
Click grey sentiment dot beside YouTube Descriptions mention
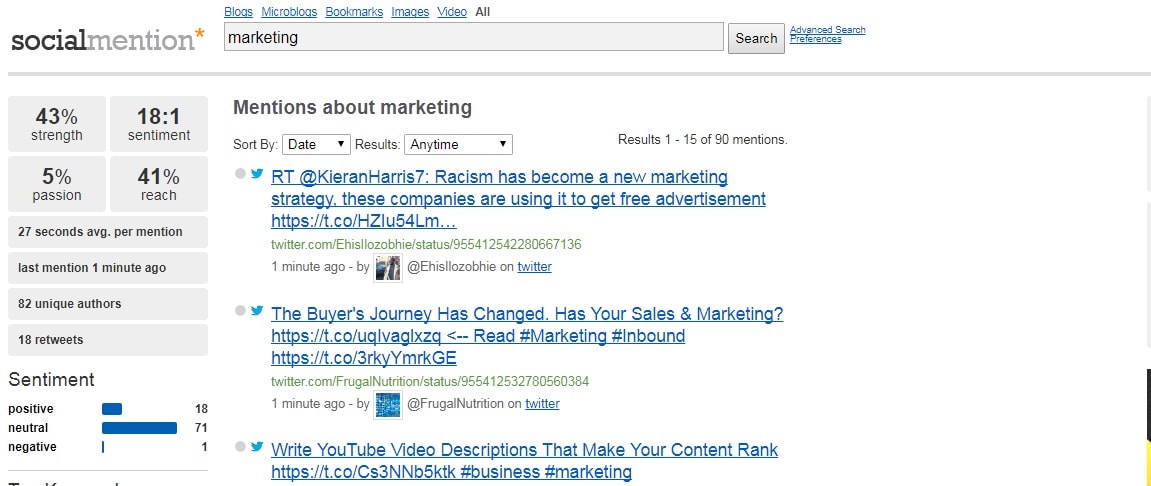tap(240, 446)
